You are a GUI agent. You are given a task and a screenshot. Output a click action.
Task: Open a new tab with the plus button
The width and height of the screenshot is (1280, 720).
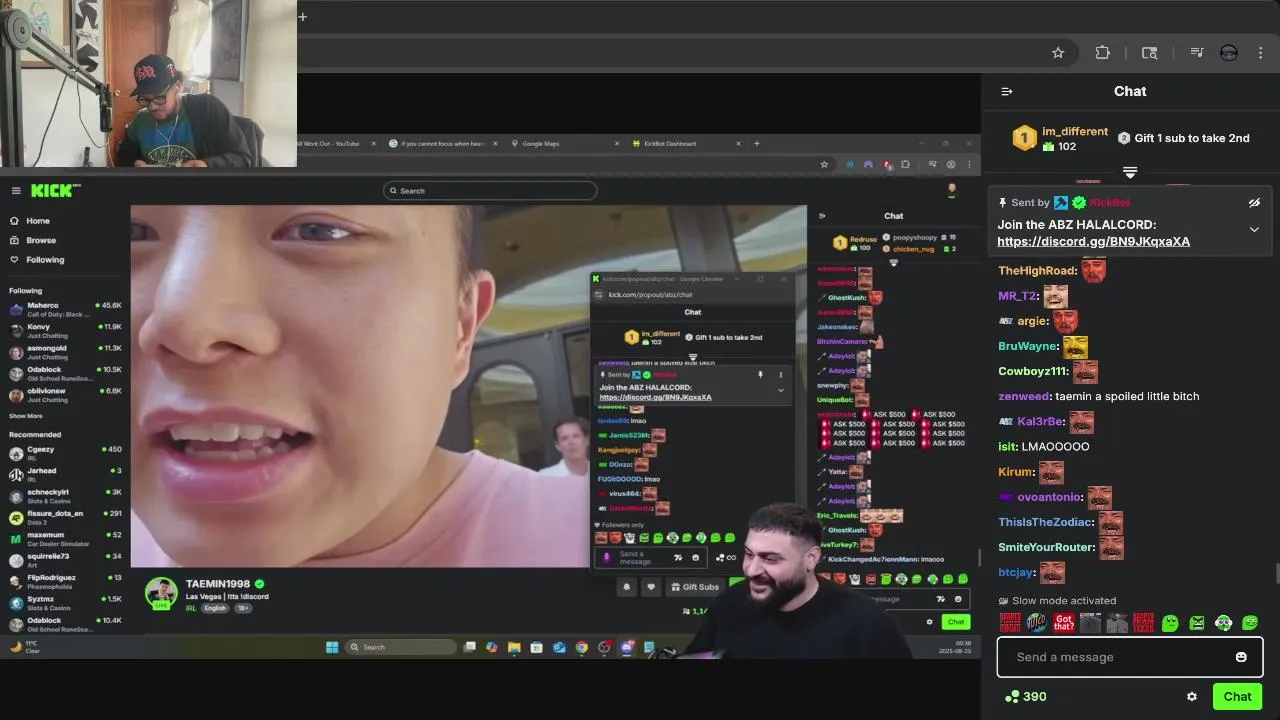pos(302,16)
